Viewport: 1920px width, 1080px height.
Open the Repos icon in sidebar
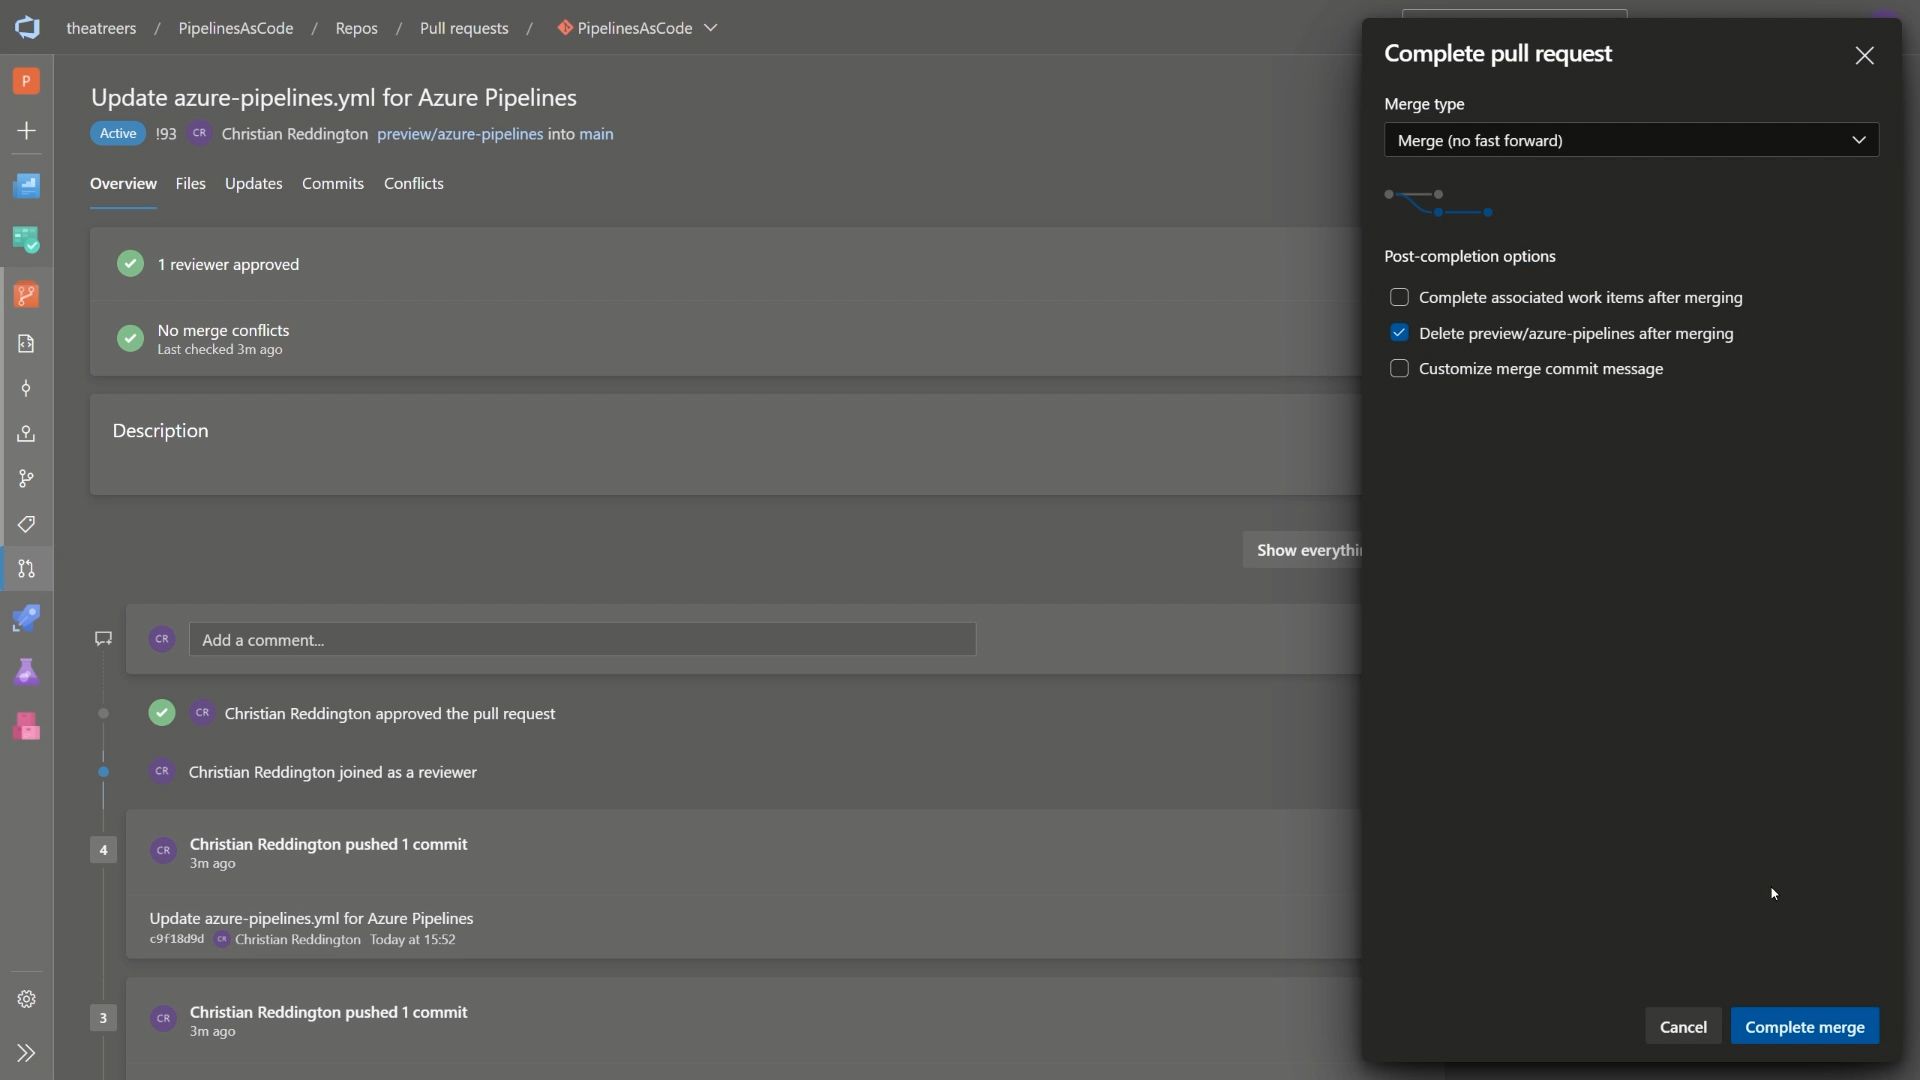click(x=27, y=295)
